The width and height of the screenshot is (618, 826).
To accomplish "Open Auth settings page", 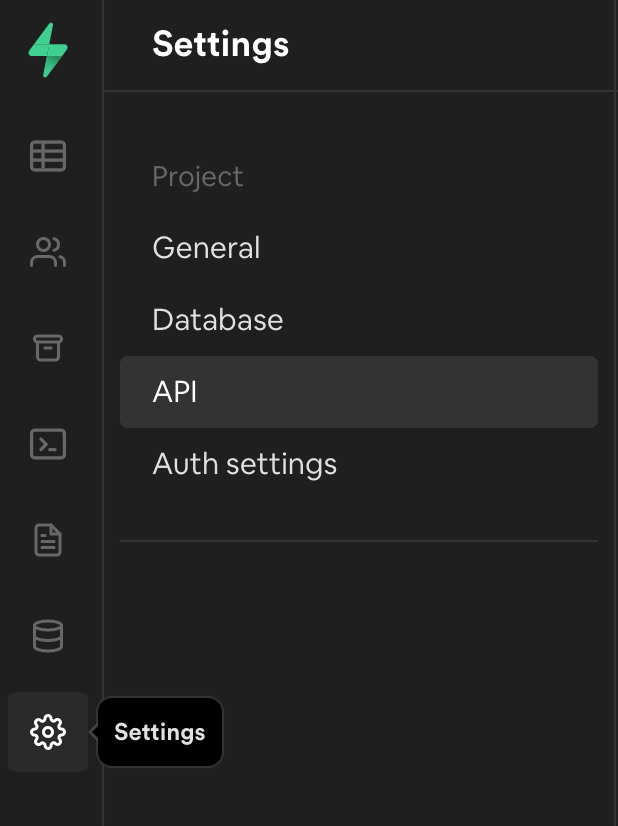I will (x=244, y=464).
